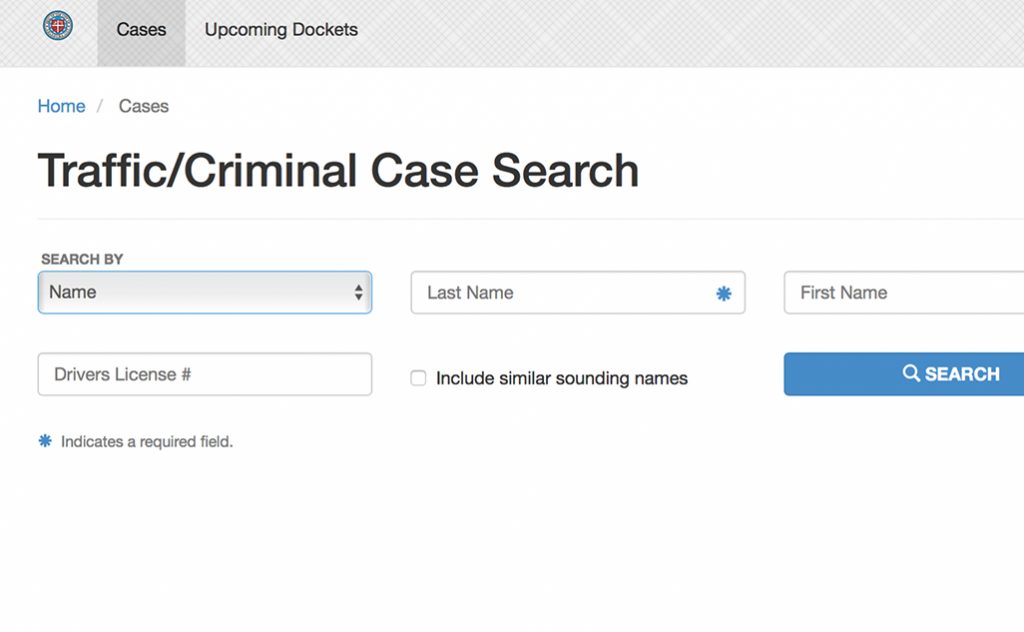Switch to the Upcoming Dockets tab

281,30
